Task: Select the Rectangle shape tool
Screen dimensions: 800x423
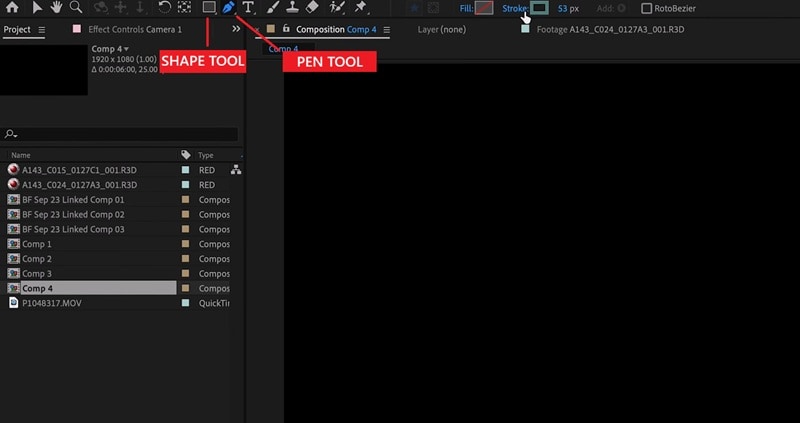Action: [208, 7]
